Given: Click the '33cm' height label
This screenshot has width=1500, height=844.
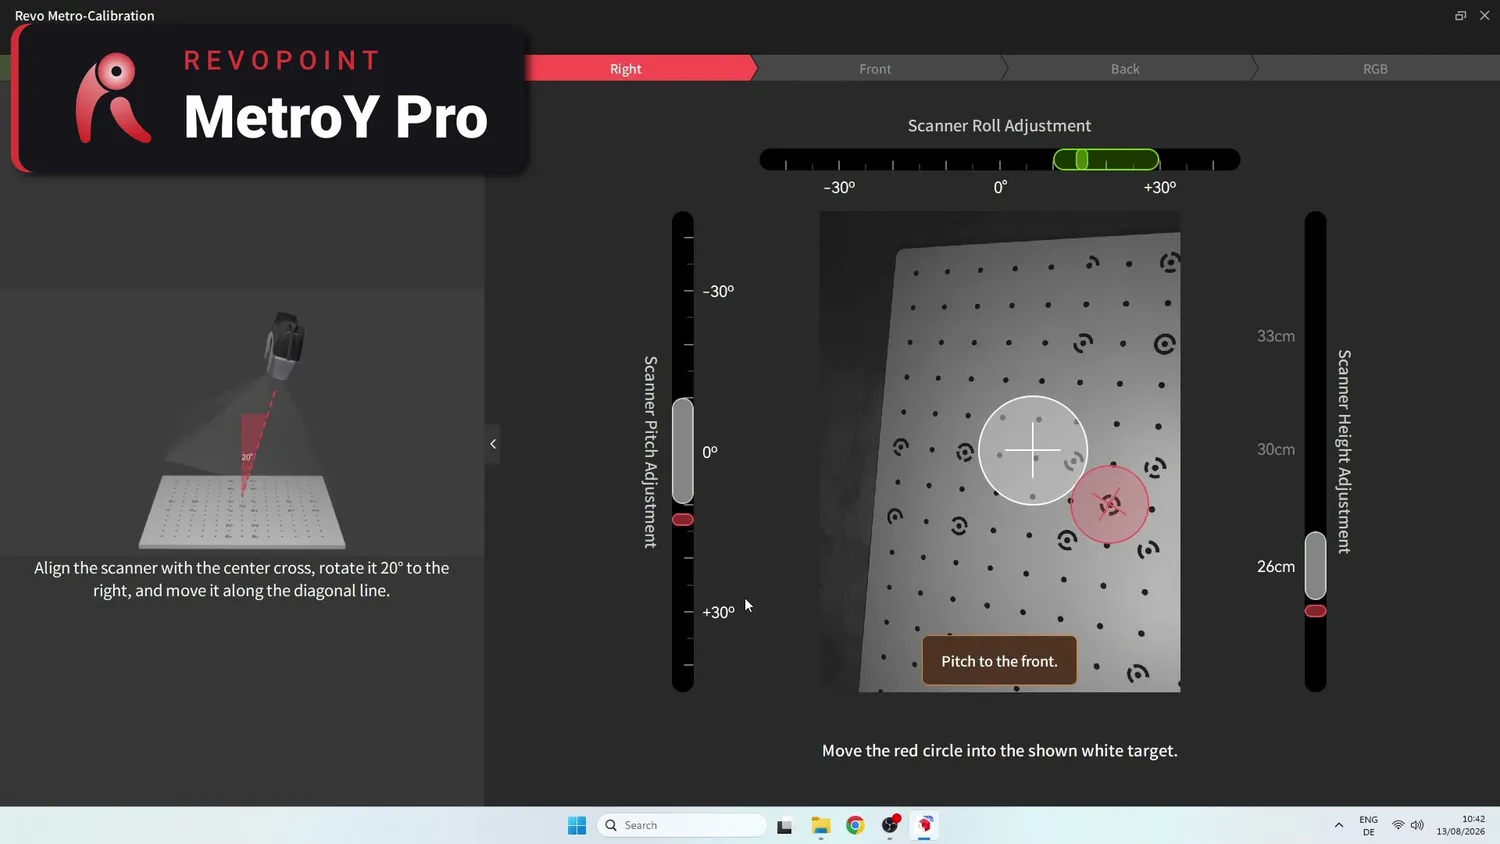Looking at the screenshot, I should coord(1276,336).
